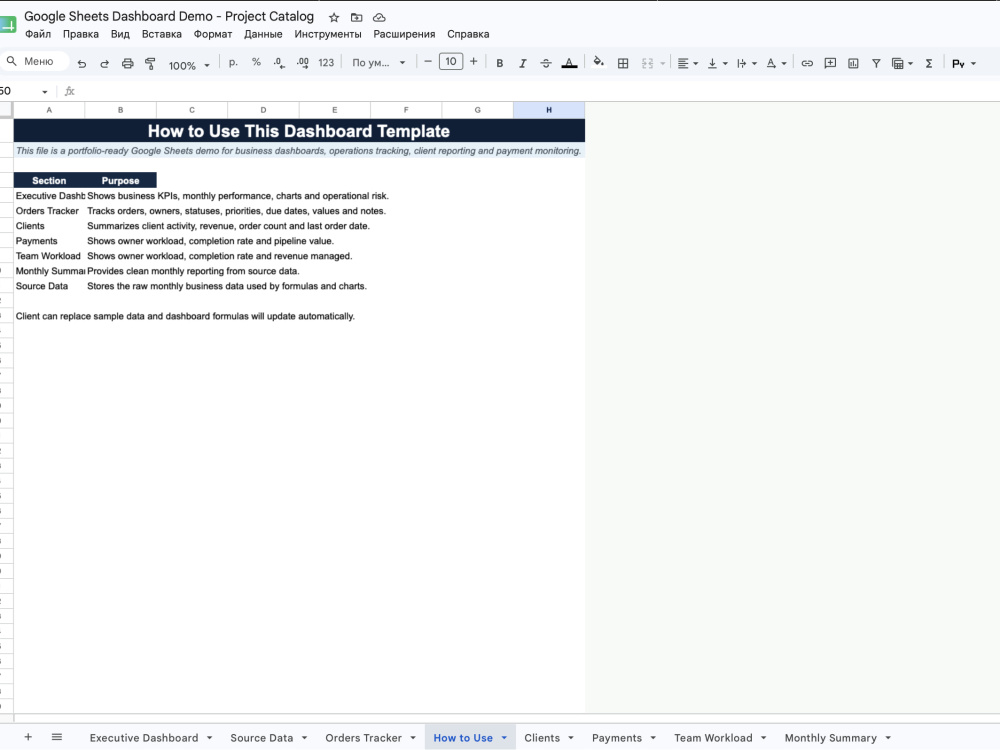This screenshot has height=750, width=1000.
Task: Switch to Payments tab
Action: tap(617, 738)
